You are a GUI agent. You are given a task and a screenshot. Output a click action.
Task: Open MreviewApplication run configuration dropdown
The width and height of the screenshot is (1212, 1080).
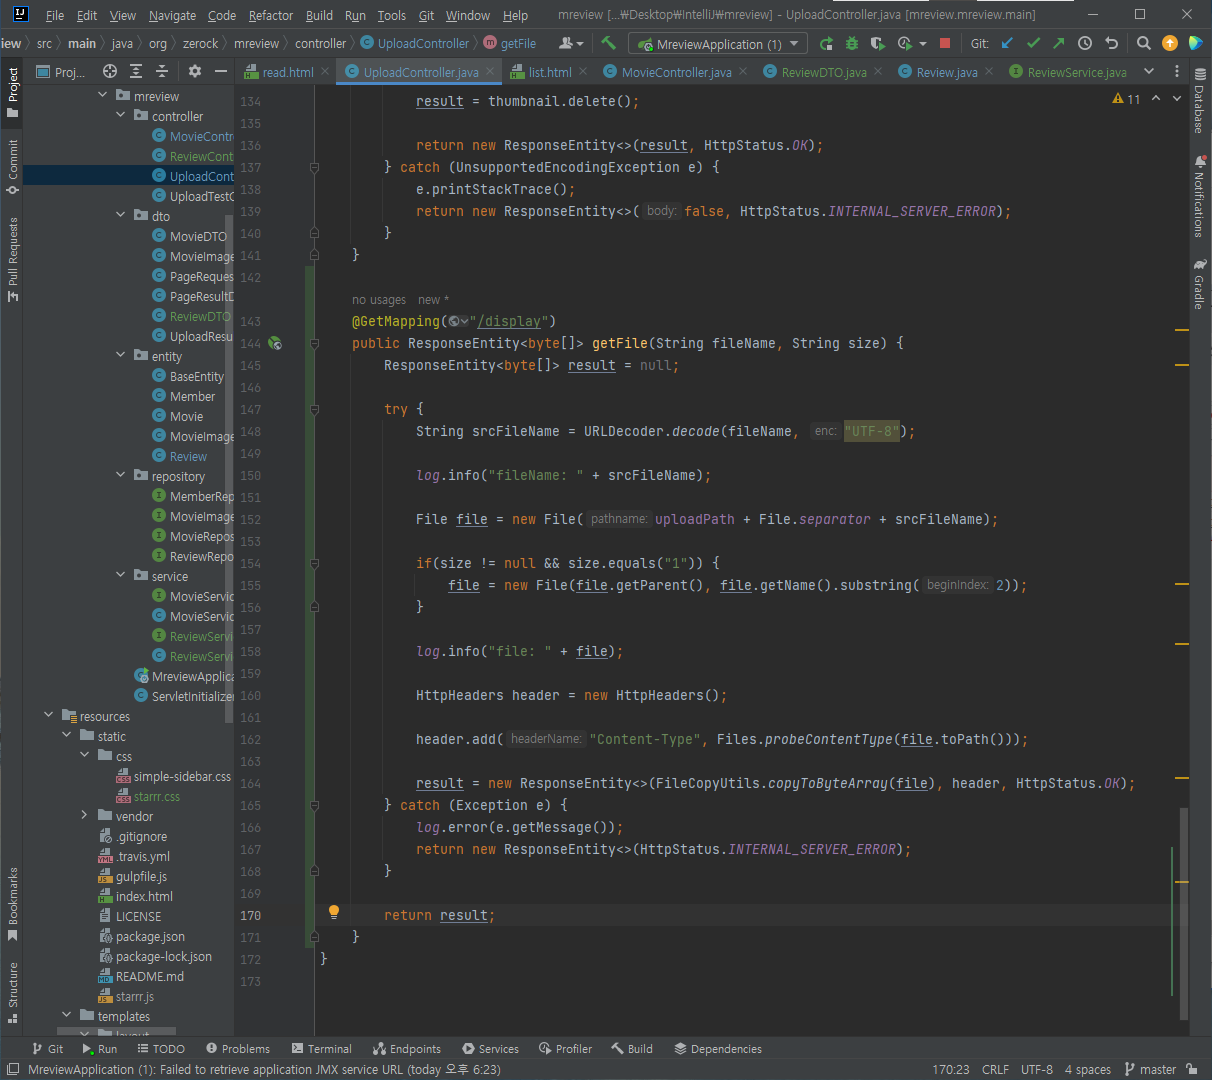click(717, 44)
